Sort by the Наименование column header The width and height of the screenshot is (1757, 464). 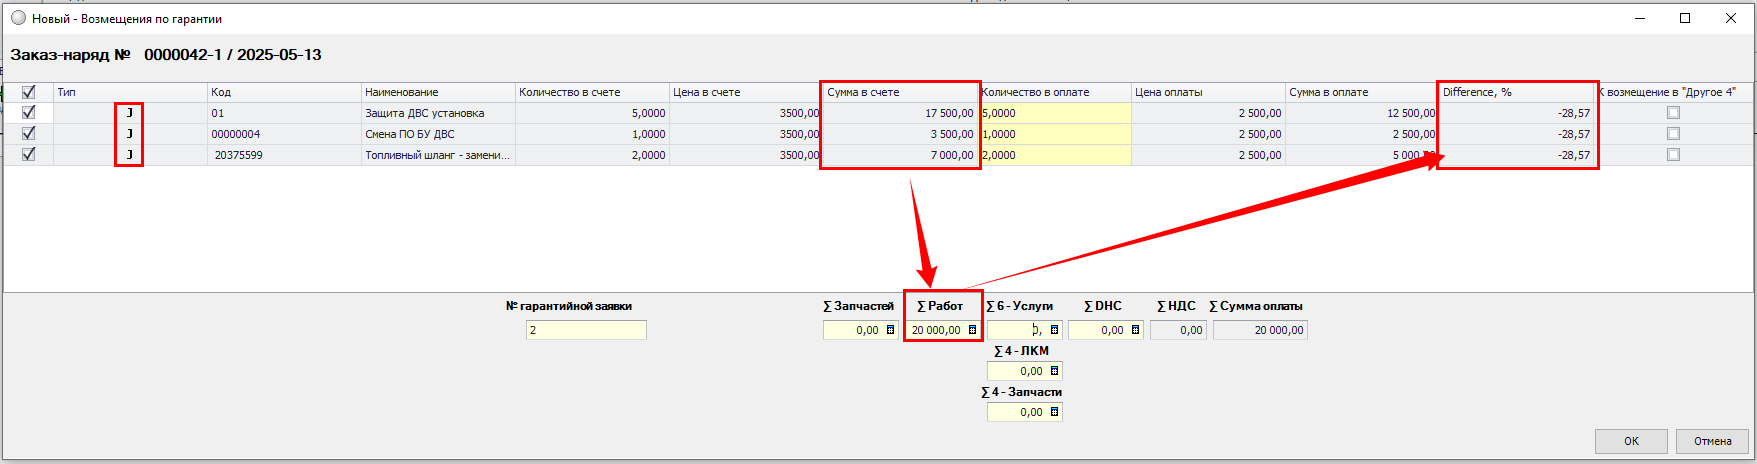coord(437,92)
